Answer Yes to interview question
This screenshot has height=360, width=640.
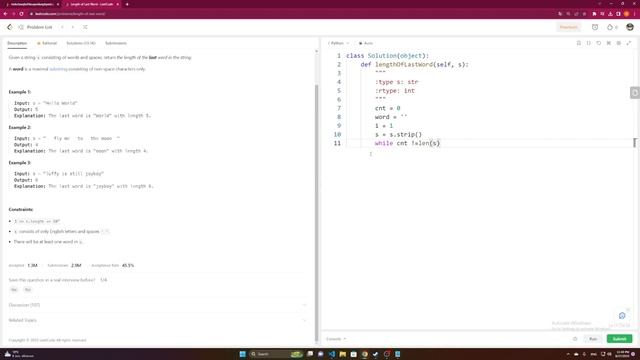pos(14,289)
